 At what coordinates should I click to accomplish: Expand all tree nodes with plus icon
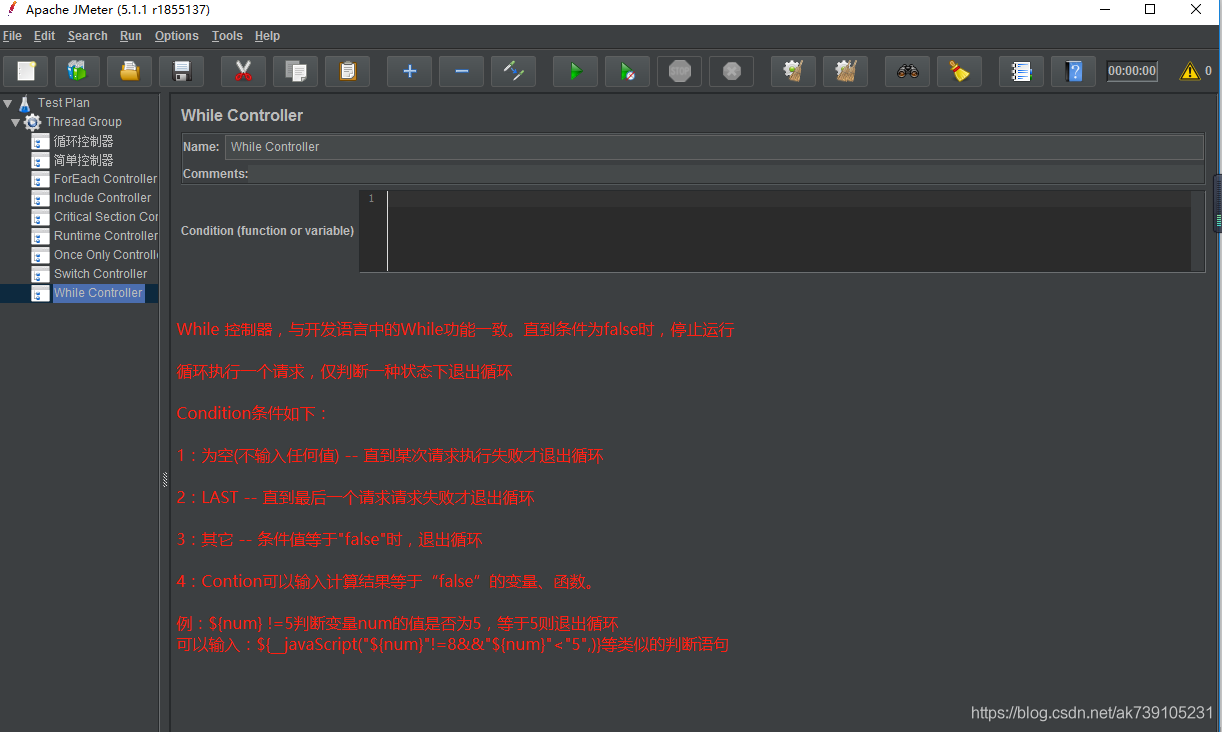pos(409,71)
